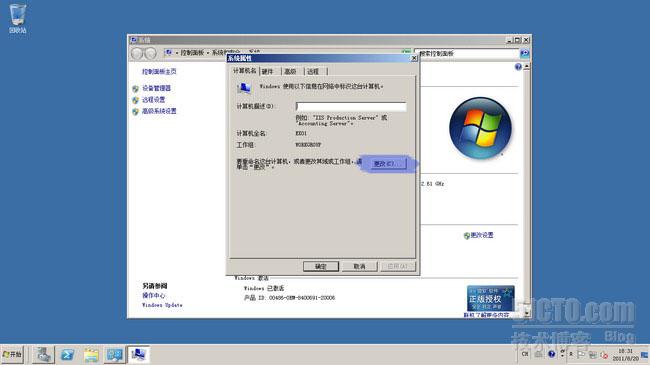650x365 pixels.
Task: Open the 高级系统设置 link
Action: coord(159,111)
